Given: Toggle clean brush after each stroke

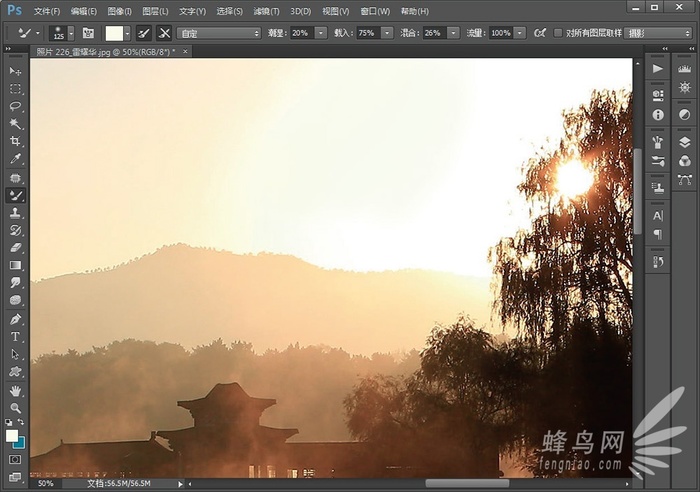Looking at the screenshot, I should [x=164, y=33].
